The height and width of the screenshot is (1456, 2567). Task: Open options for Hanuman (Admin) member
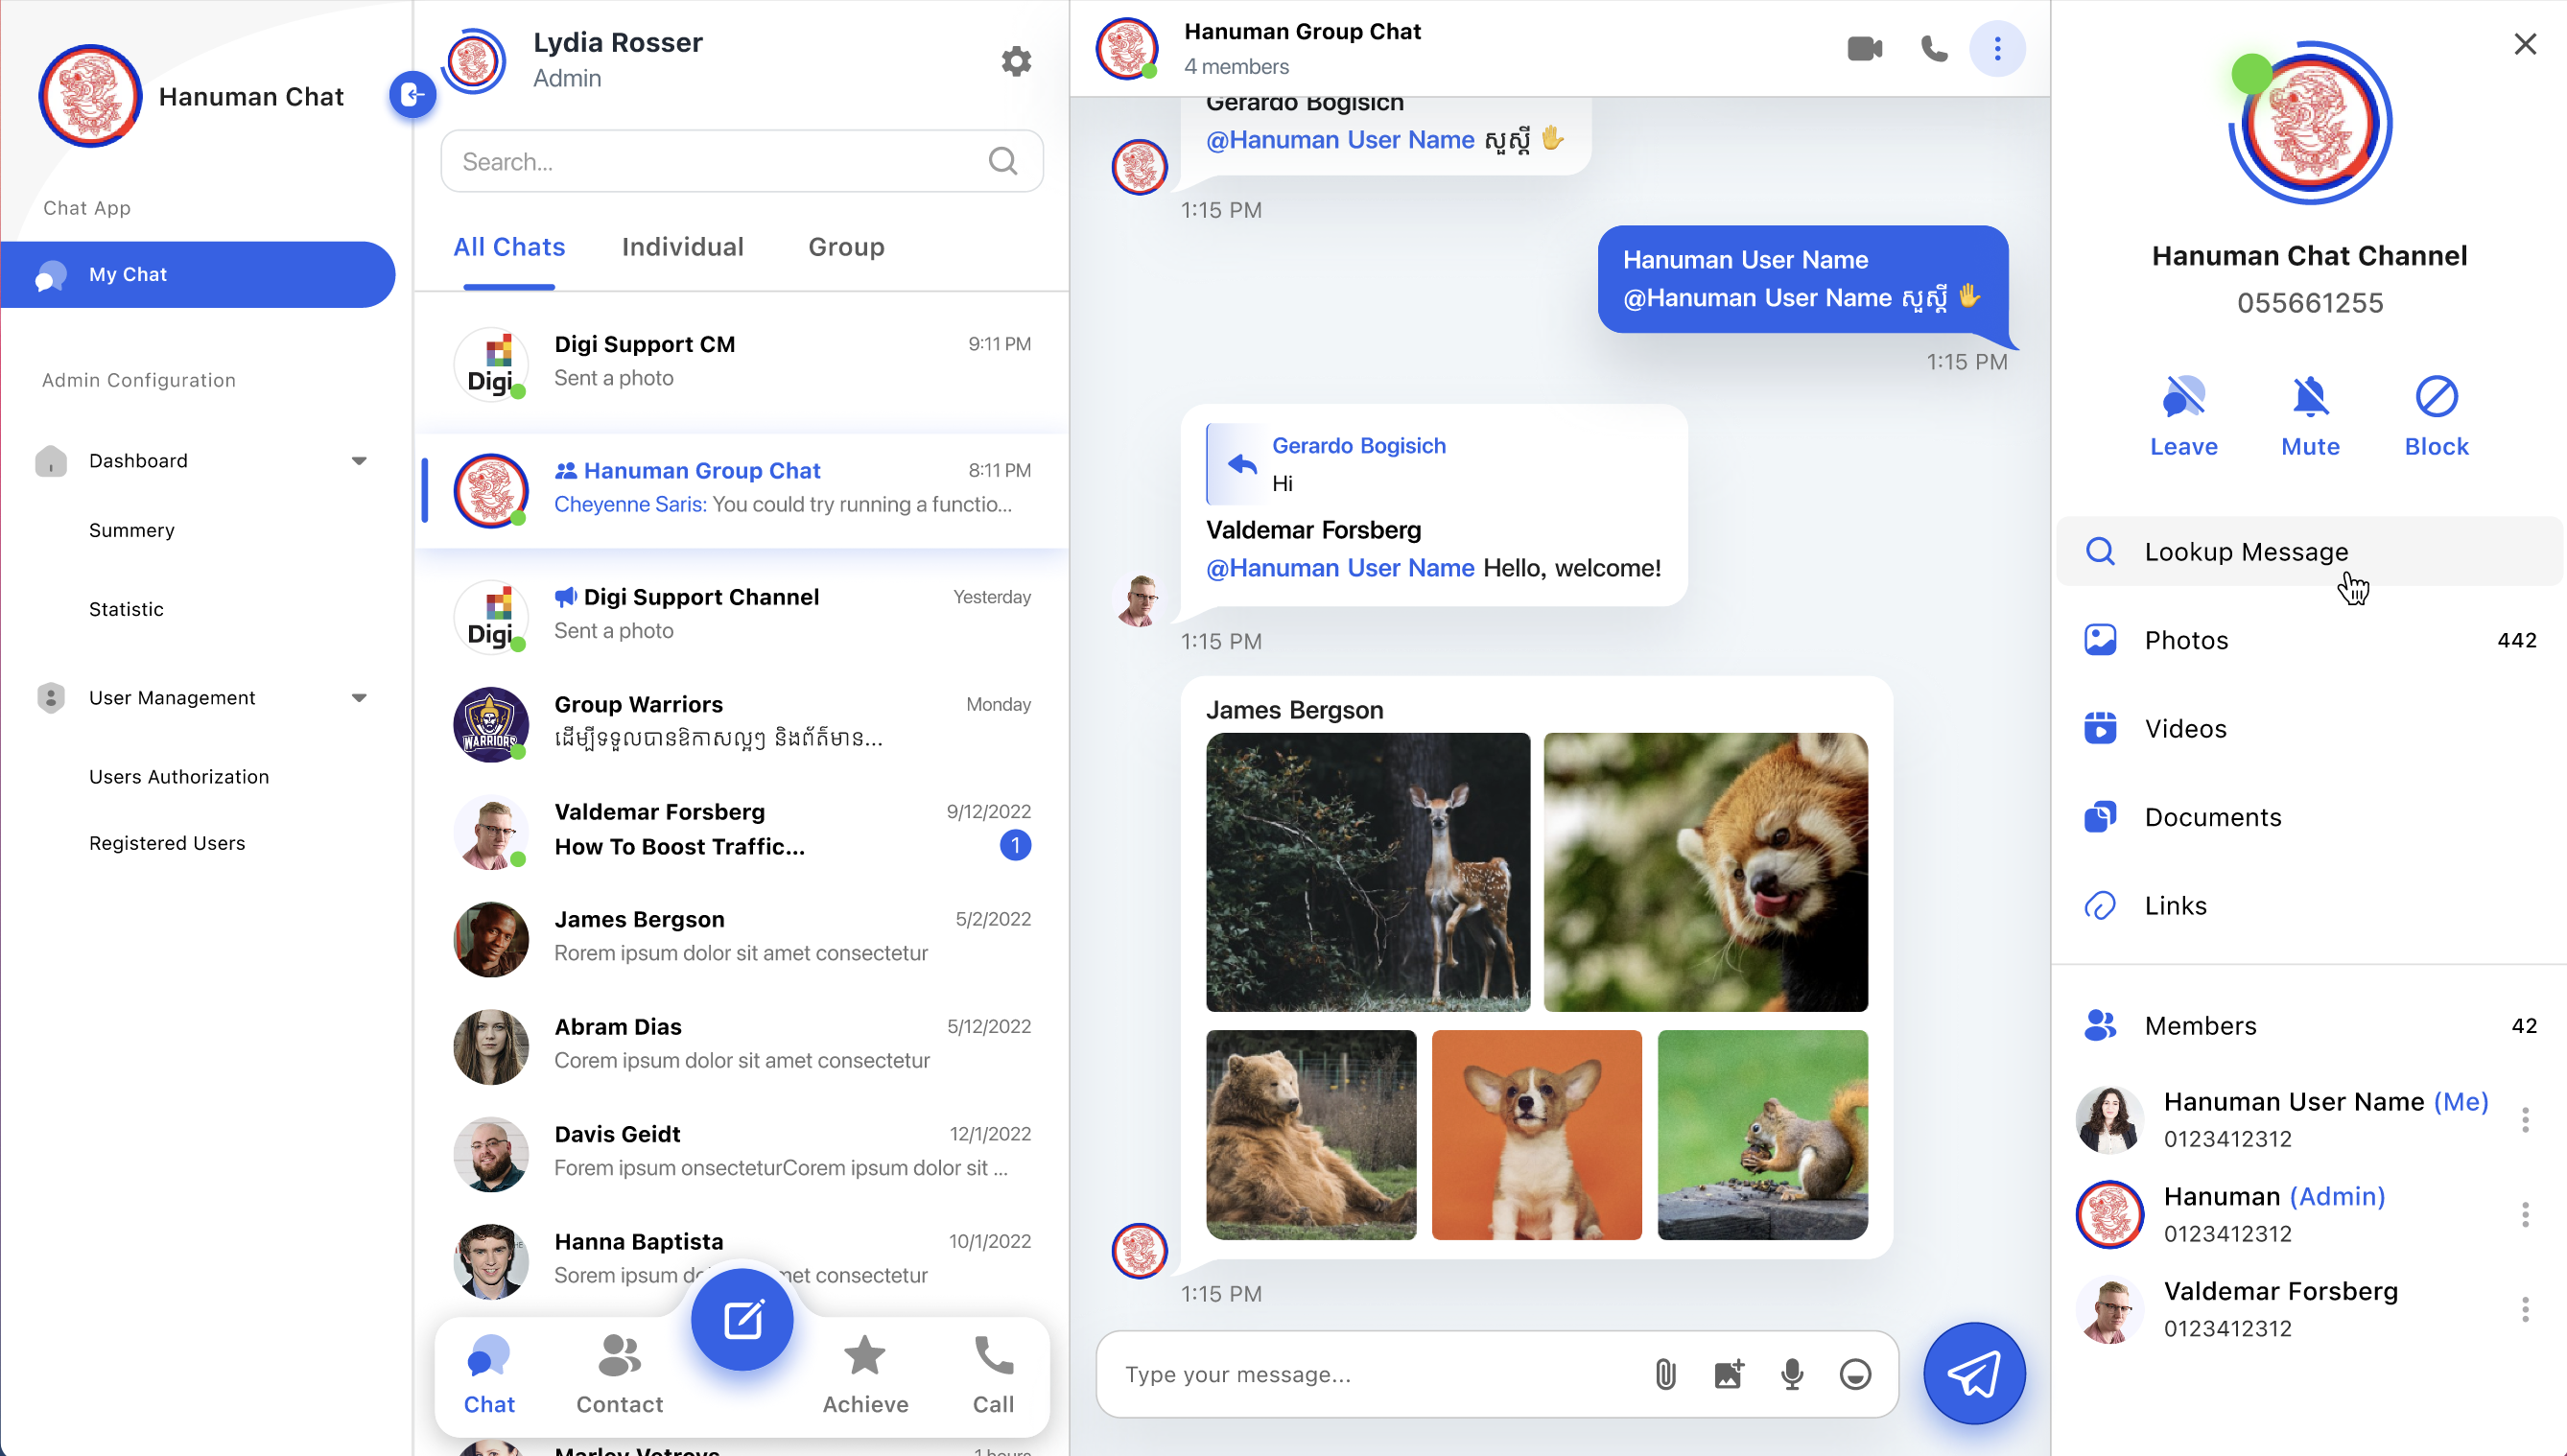click(x=2525, y=1214)
